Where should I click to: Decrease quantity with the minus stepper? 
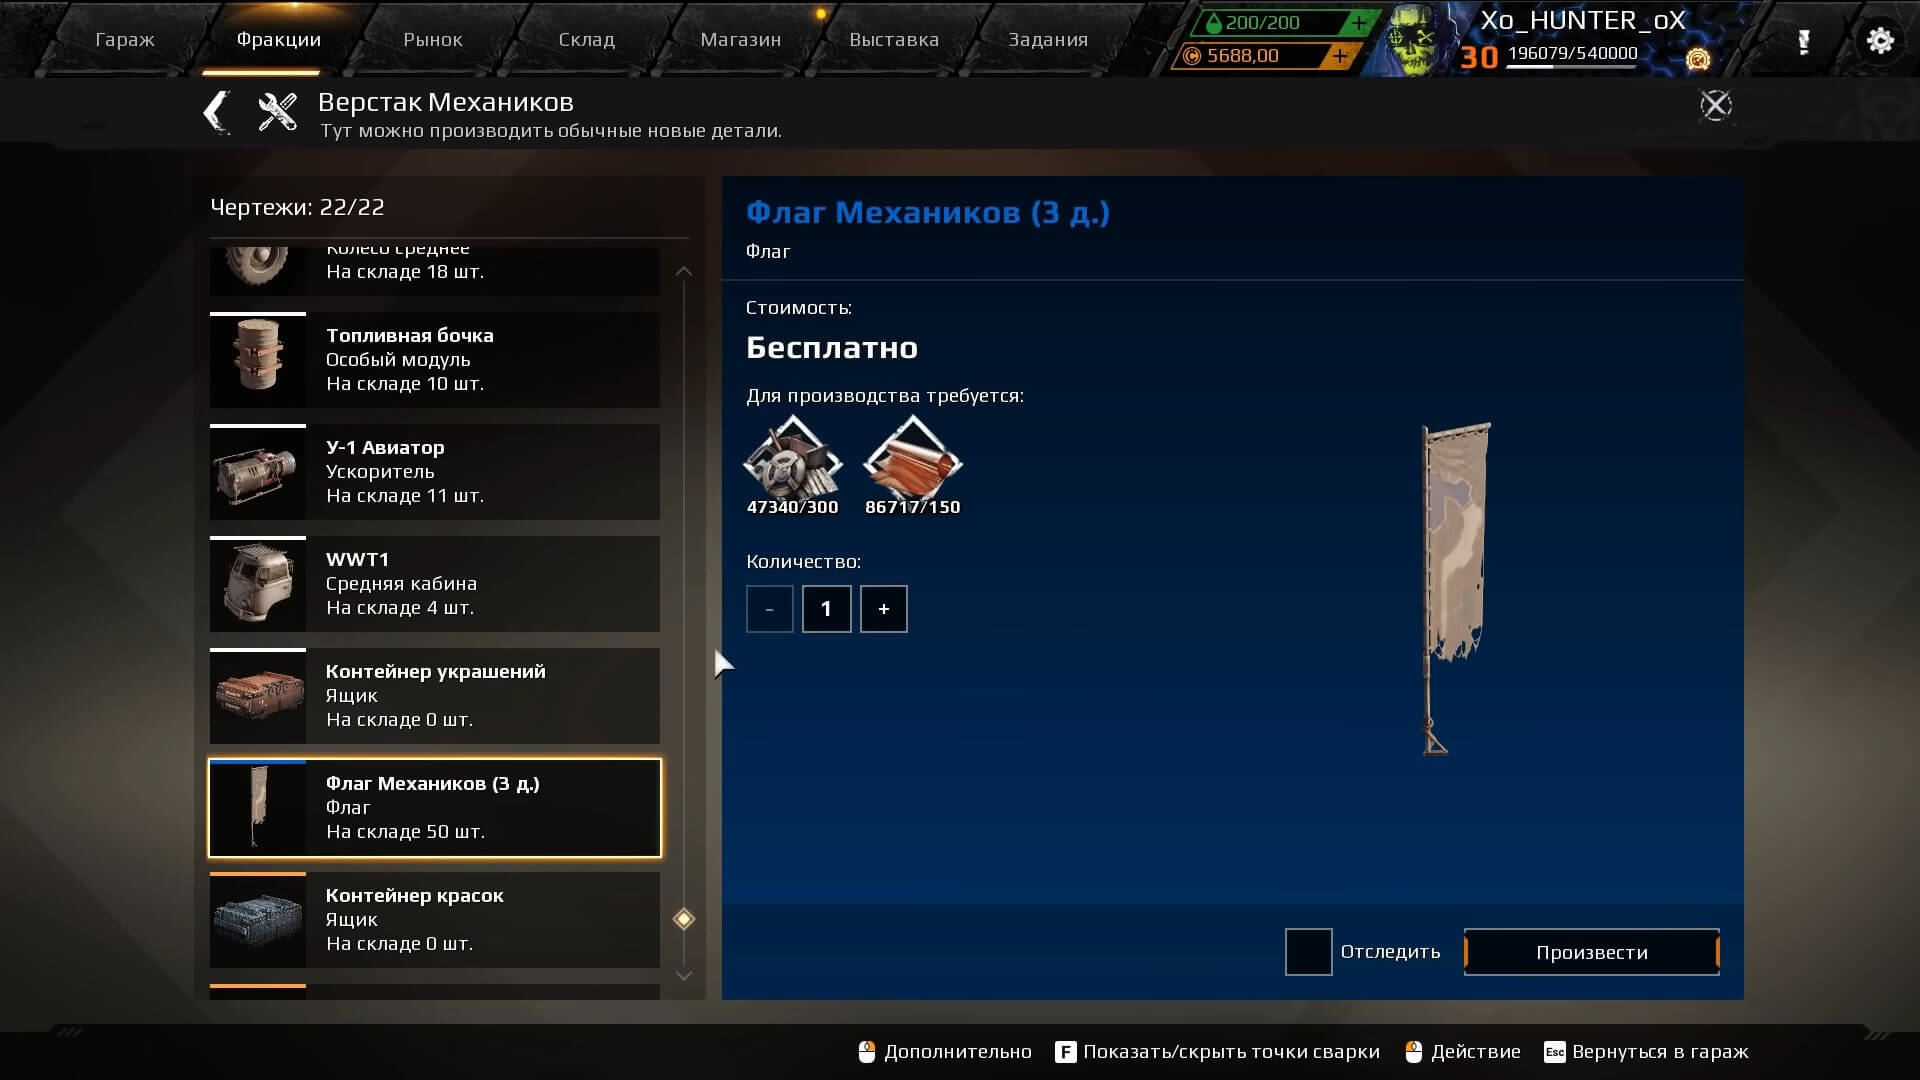pos(769,609)
